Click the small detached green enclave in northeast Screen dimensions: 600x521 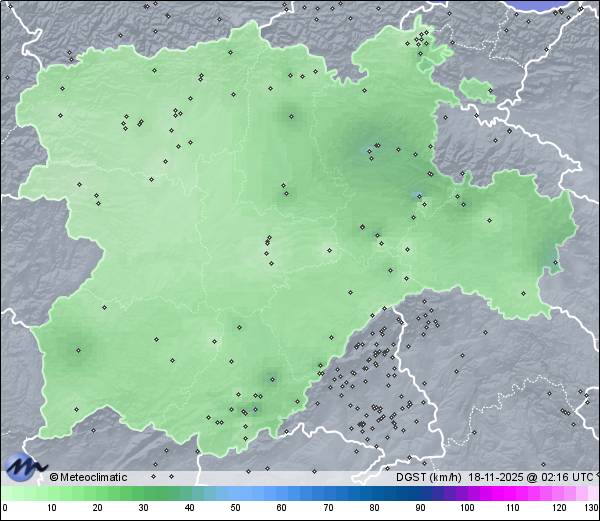point(478,91)
